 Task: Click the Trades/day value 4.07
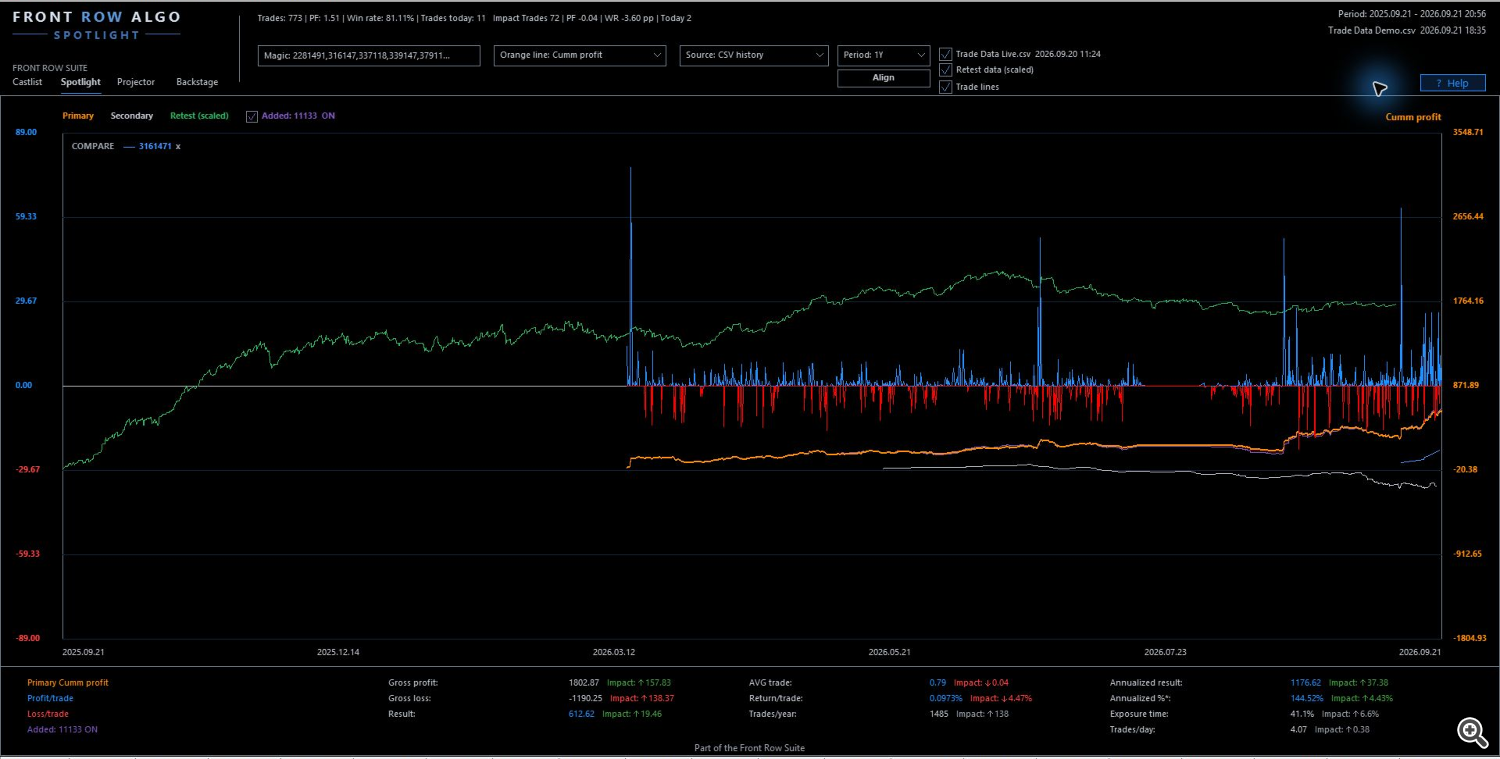click(x=1299, y=730)
